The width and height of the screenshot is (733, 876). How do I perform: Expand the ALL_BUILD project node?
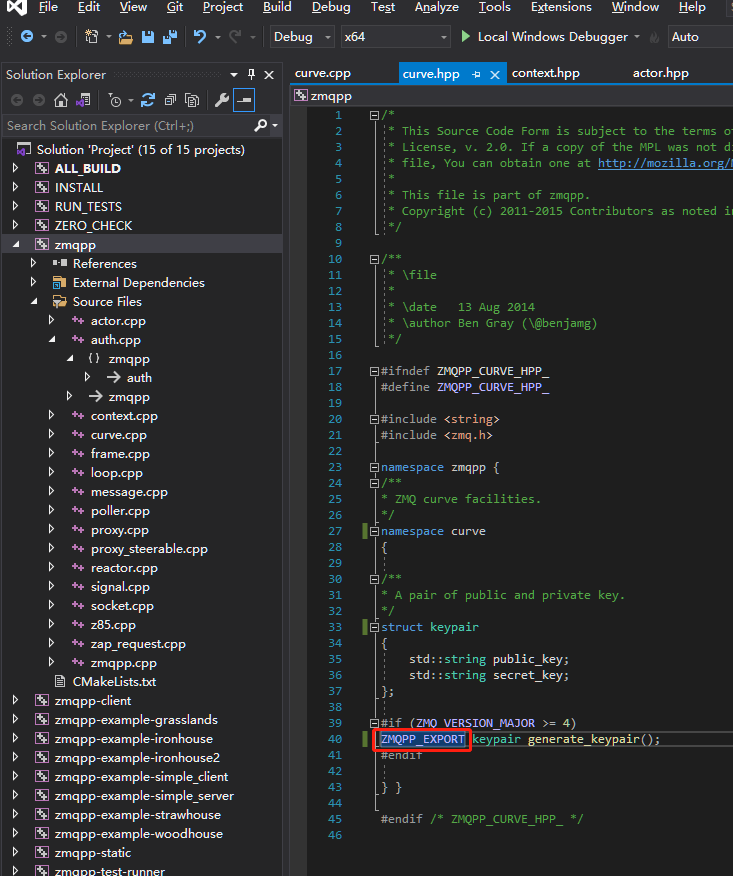click(x=16, y=168)
